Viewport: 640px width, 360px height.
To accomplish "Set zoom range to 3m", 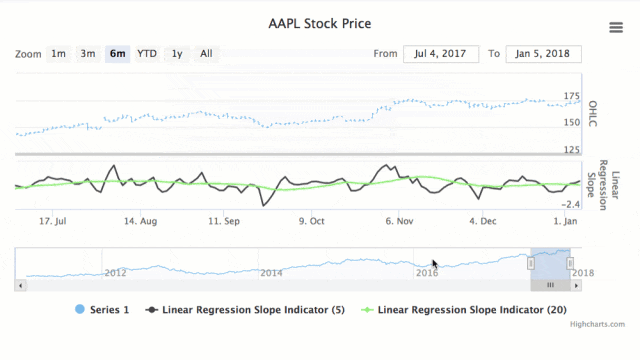I will (88, 54).
